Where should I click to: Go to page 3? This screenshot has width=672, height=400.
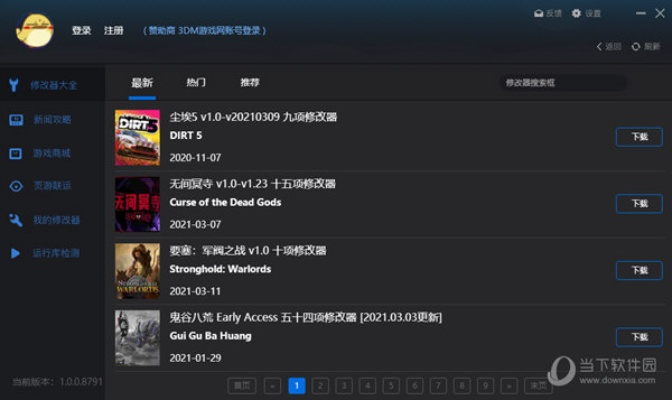[x=344, y=386]
